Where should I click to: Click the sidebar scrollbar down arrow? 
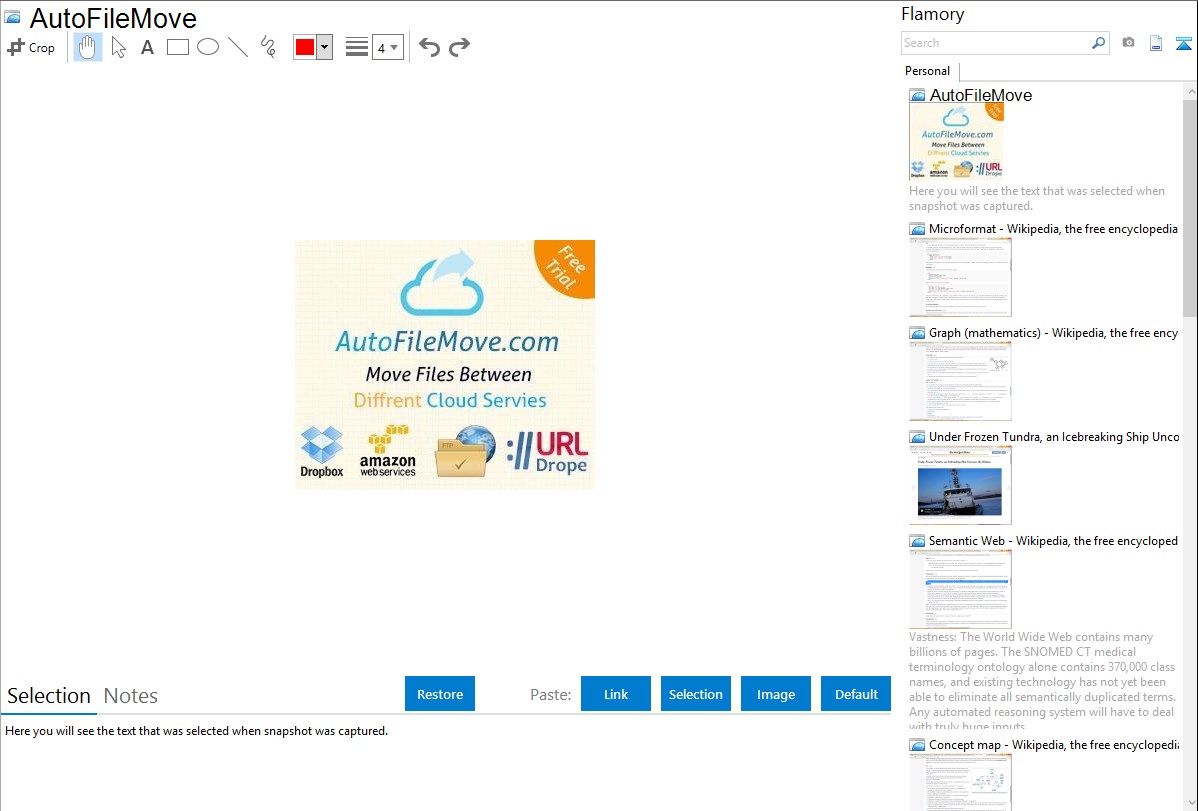coord(1190,803)
